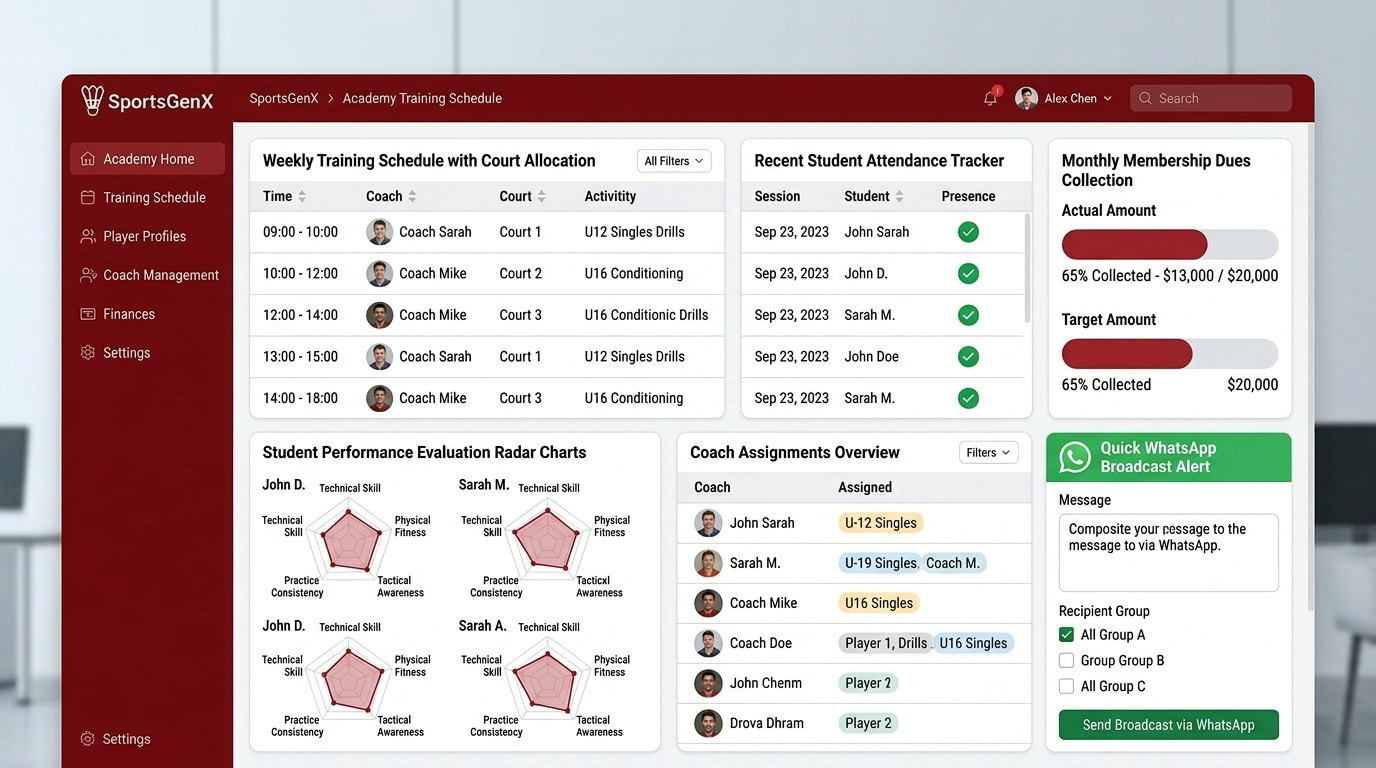Click Finances card icon in sidebar
The width and height of the screenshot is (1376, 768).
88,314
